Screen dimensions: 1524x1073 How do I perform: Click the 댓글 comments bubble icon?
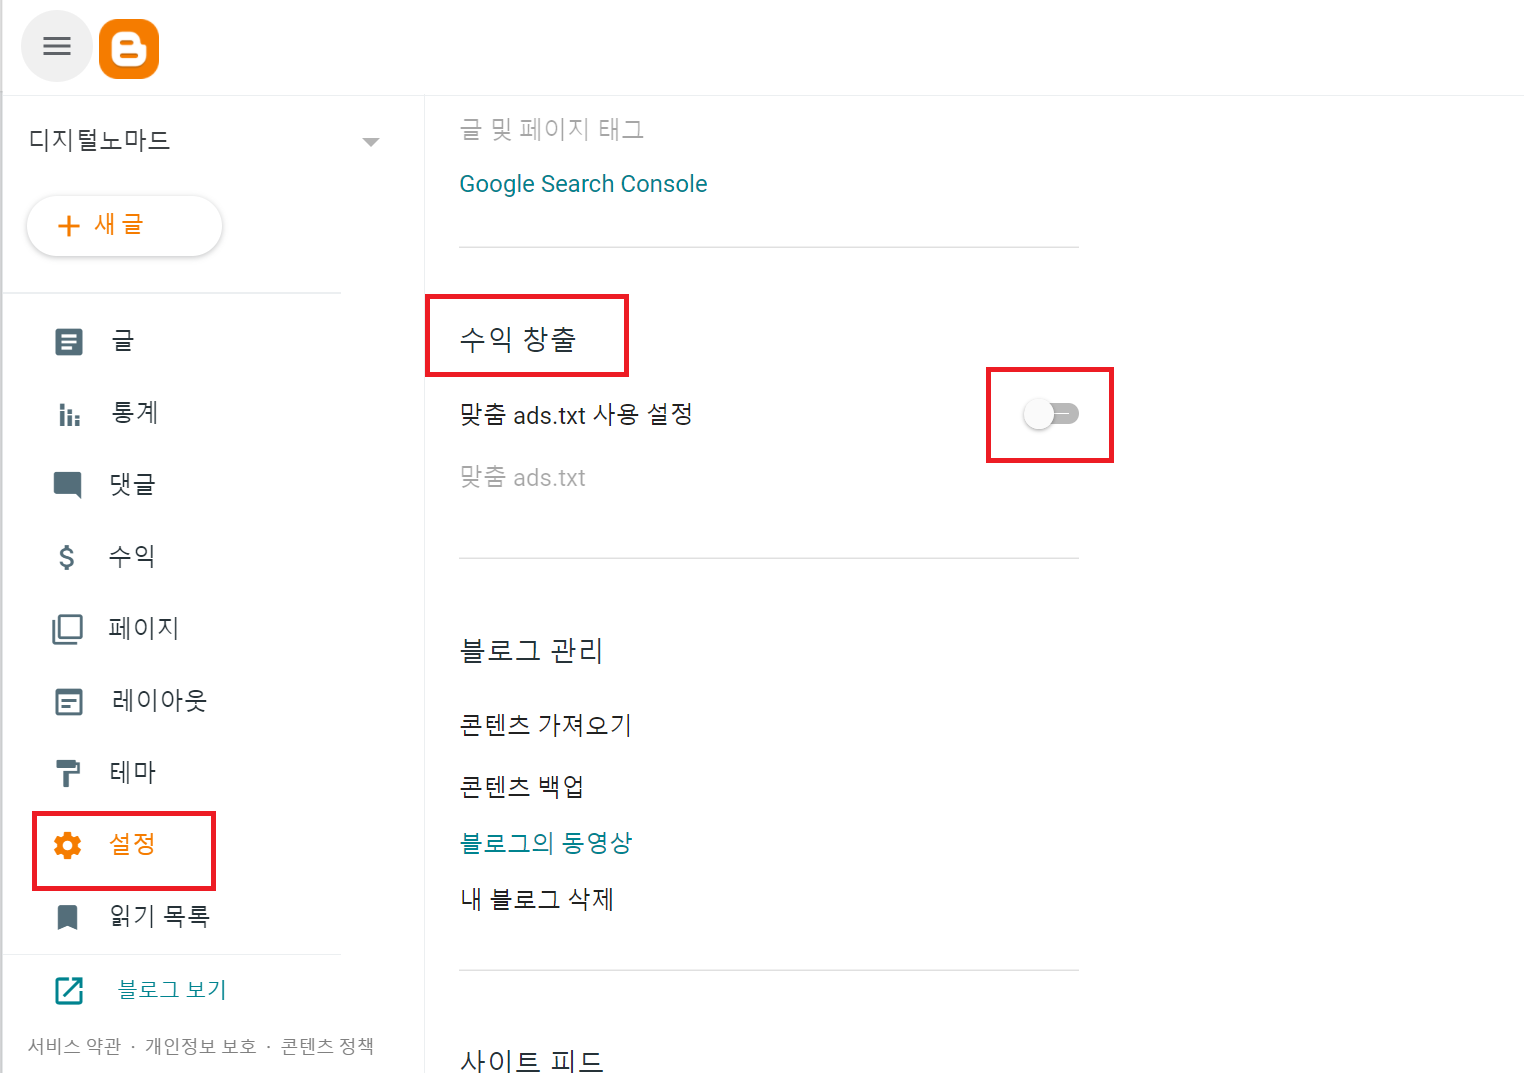(68, 485)
